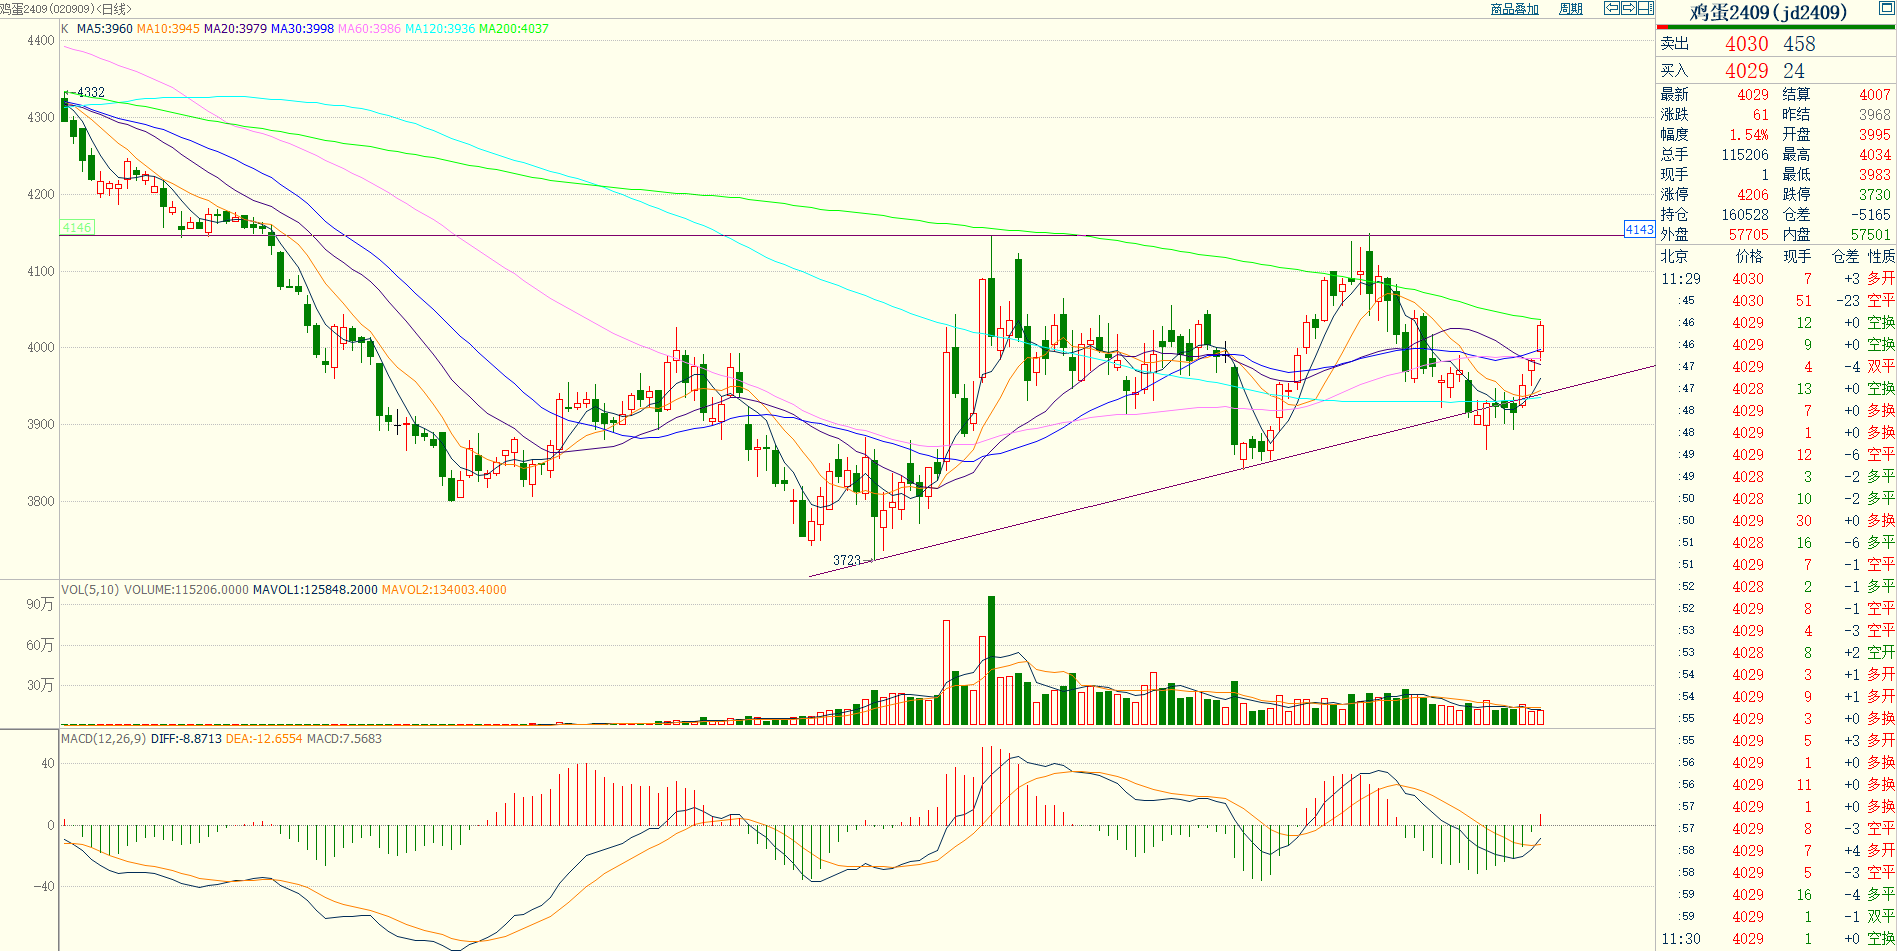Select the MA10:3945 indicator label
Screen dimensions: 1897x951
tap(168, 29)
